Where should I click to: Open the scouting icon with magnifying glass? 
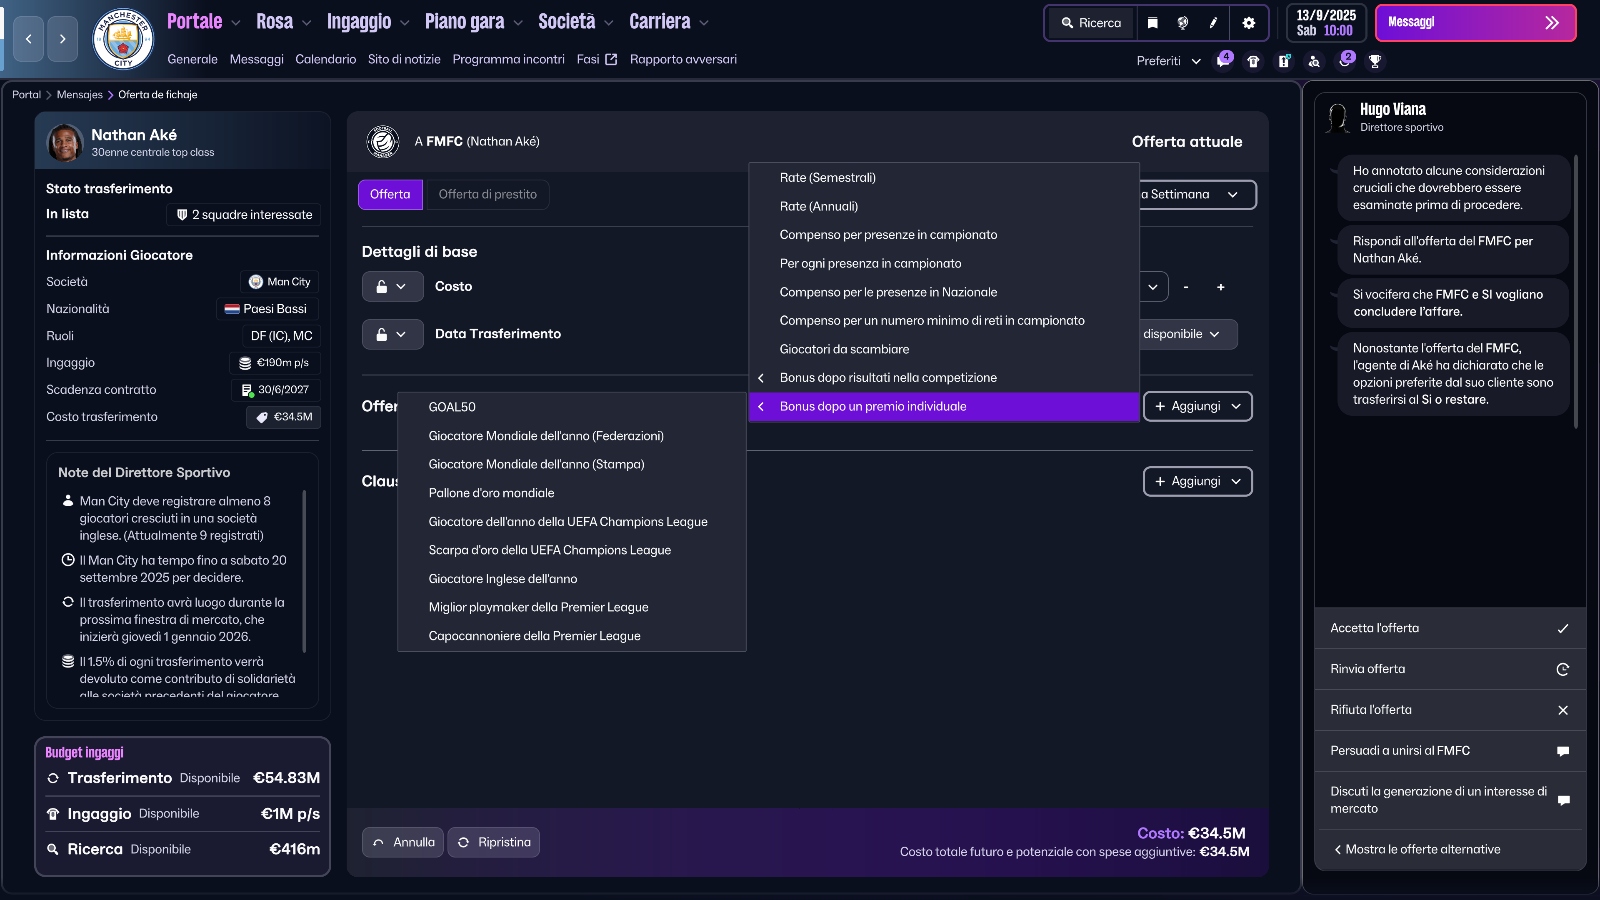coord(1313,61)
